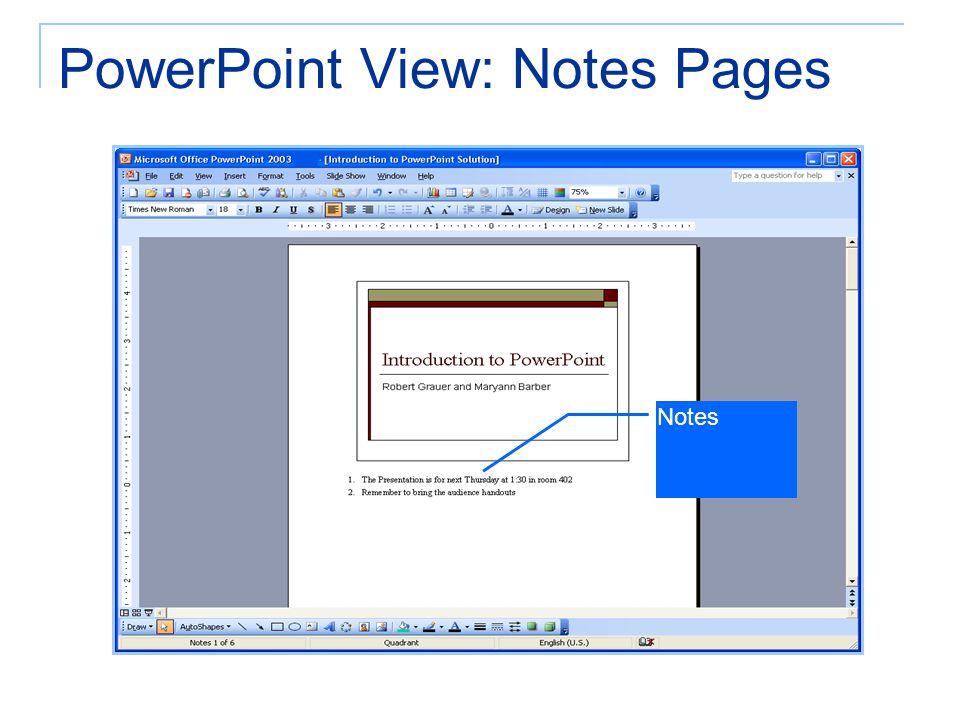Toggle Underline formatting
The width and height of the screenshot is (960, 720).
[x=293, y=209]
